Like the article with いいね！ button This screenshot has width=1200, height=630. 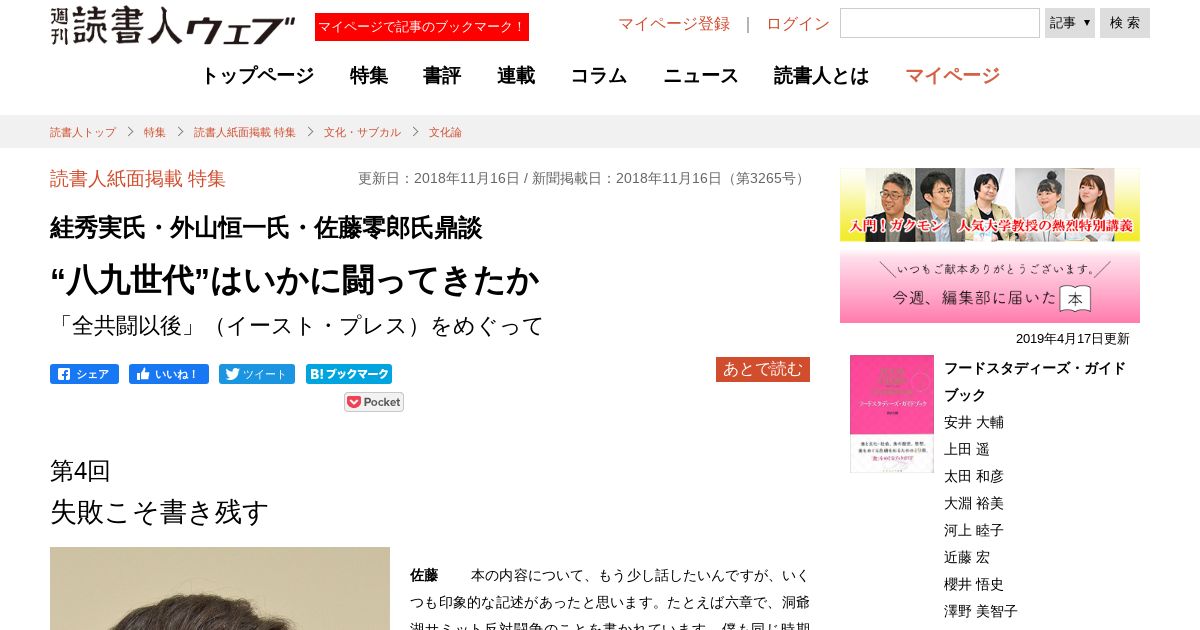click(168, 374)
